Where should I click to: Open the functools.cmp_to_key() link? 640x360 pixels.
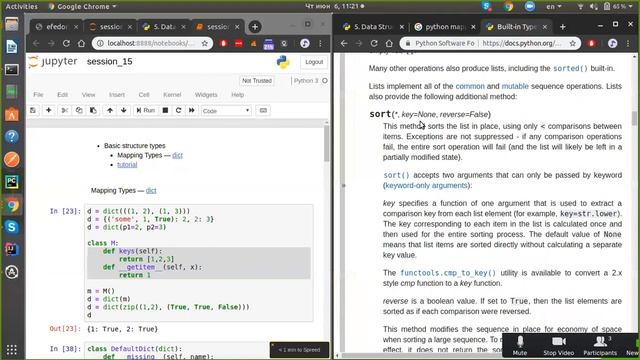tap(448, 273)
